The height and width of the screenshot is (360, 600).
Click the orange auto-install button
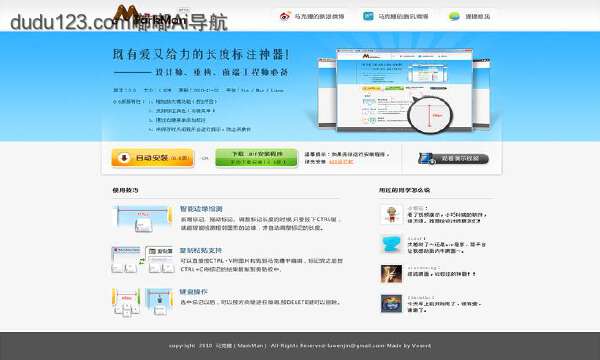pos(153,158)
